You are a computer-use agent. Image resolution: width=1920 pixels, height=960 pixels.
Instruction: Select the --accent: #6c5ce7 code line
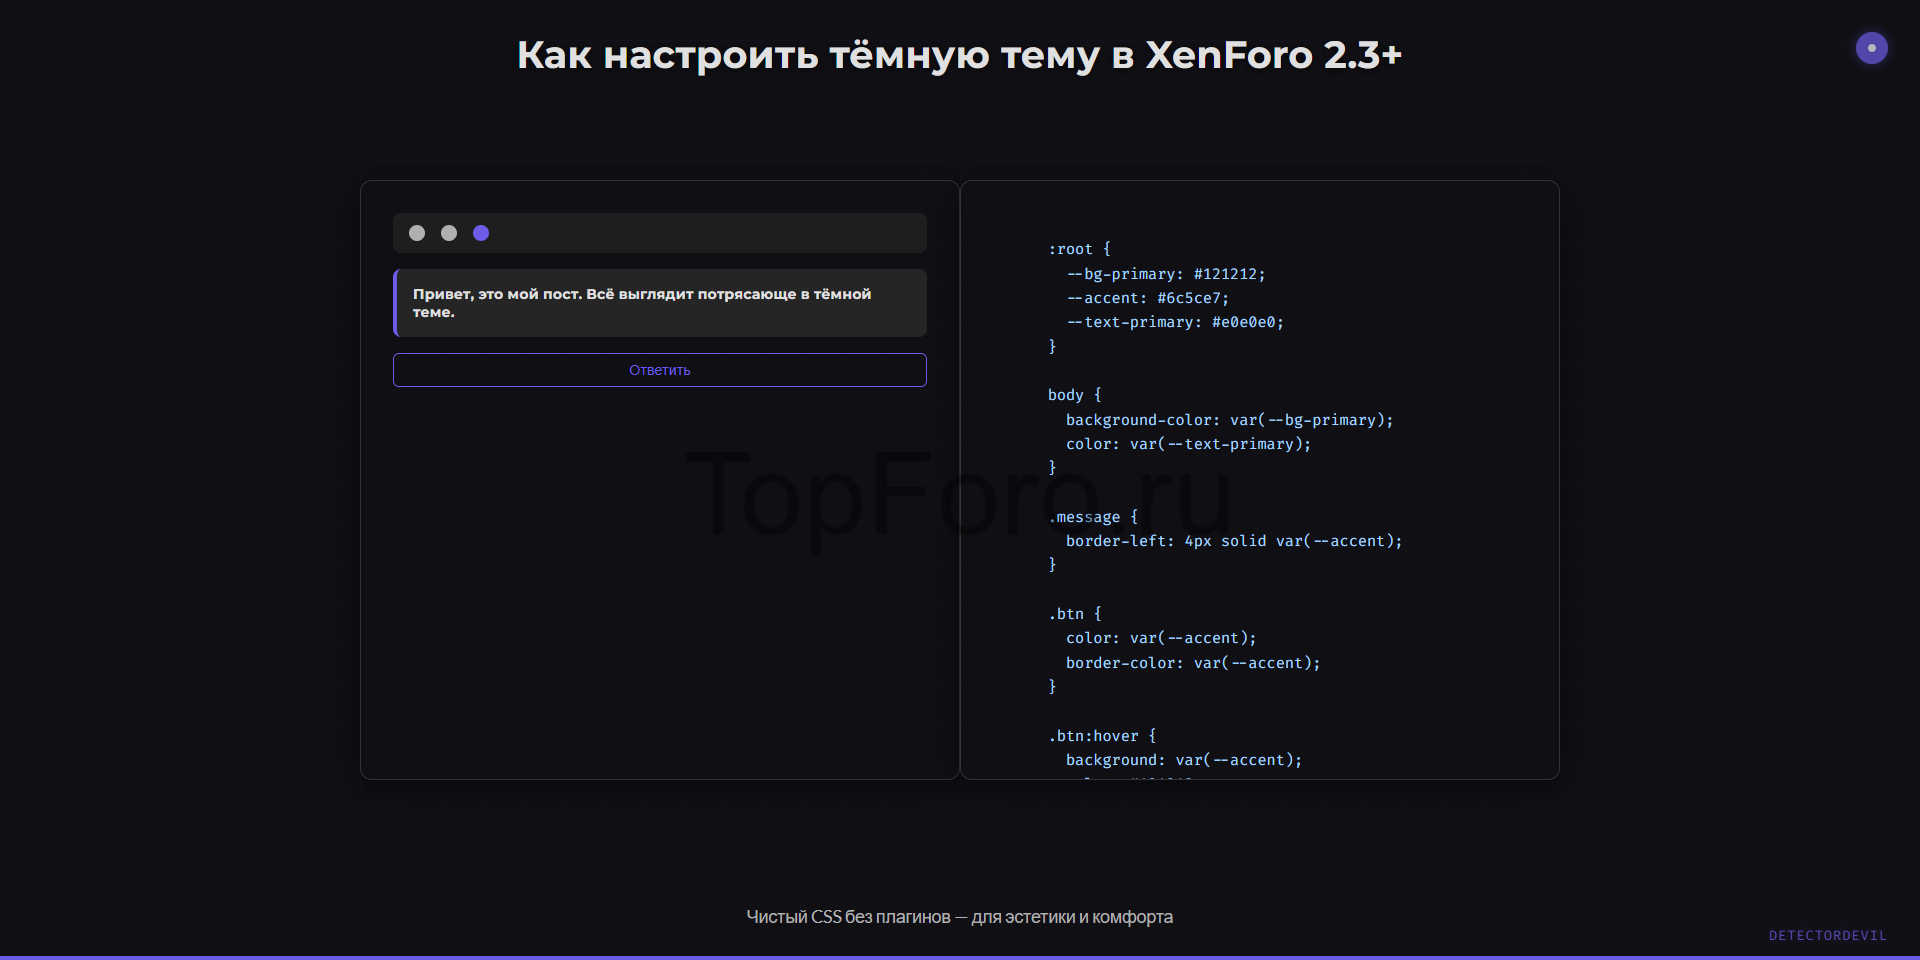coord(1147,298)
